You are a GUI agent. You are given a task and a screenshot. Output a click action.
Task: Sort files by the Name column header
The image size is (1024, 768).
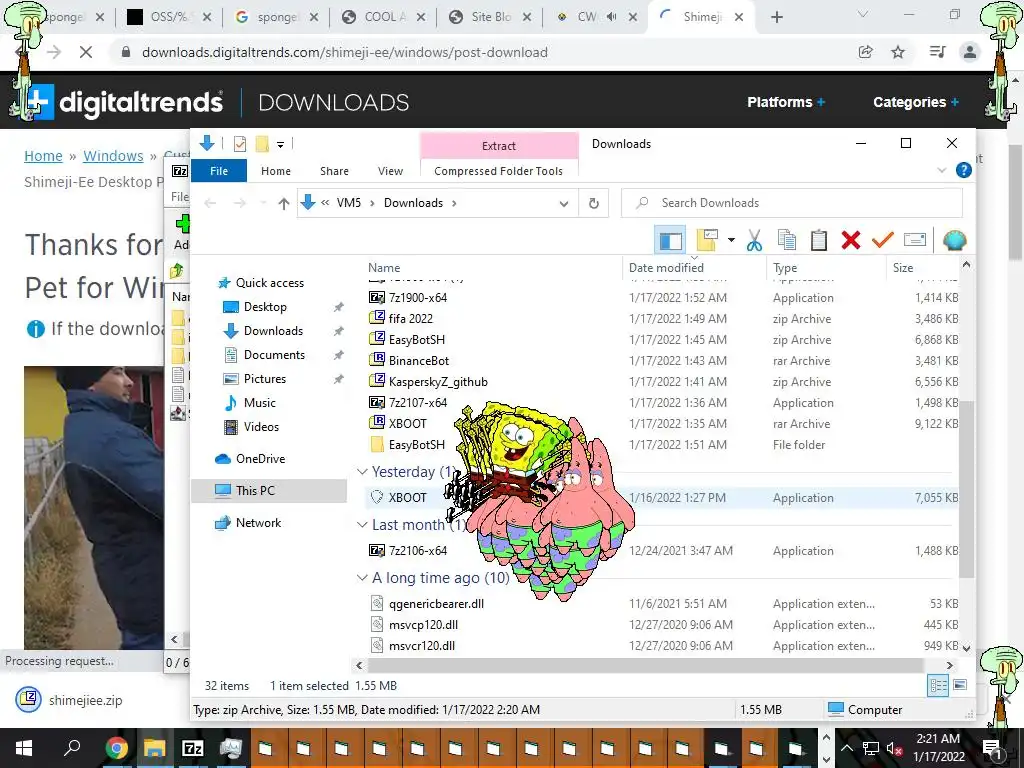pyautogui.click(x=383, y=268)
